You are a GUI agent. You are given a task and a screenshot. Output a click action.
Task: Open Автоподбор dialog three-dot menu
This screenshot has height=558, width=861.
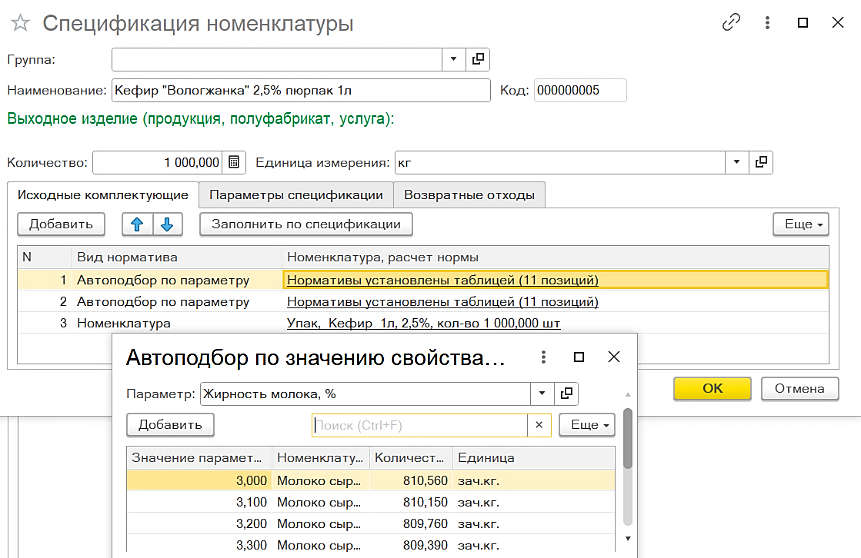(x=543, y=357)
